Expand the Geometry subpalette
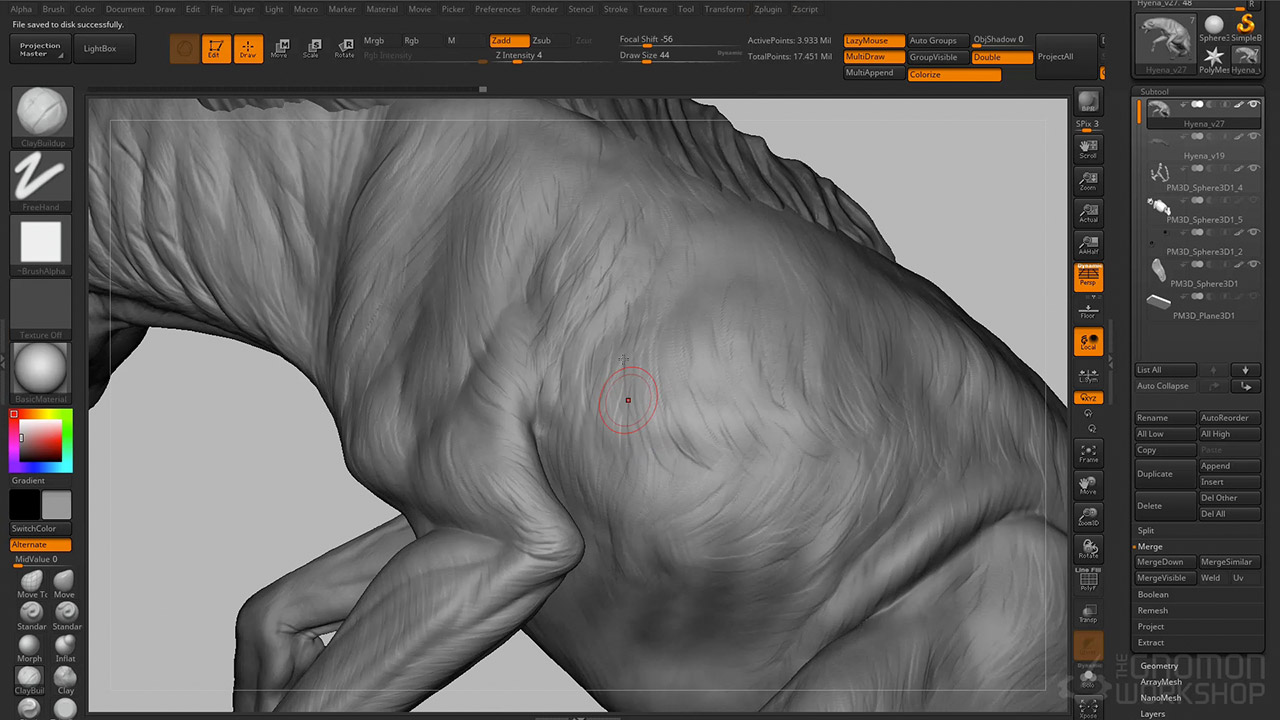The width and height of the screenshot is (1280, 720). (1159, 666)
